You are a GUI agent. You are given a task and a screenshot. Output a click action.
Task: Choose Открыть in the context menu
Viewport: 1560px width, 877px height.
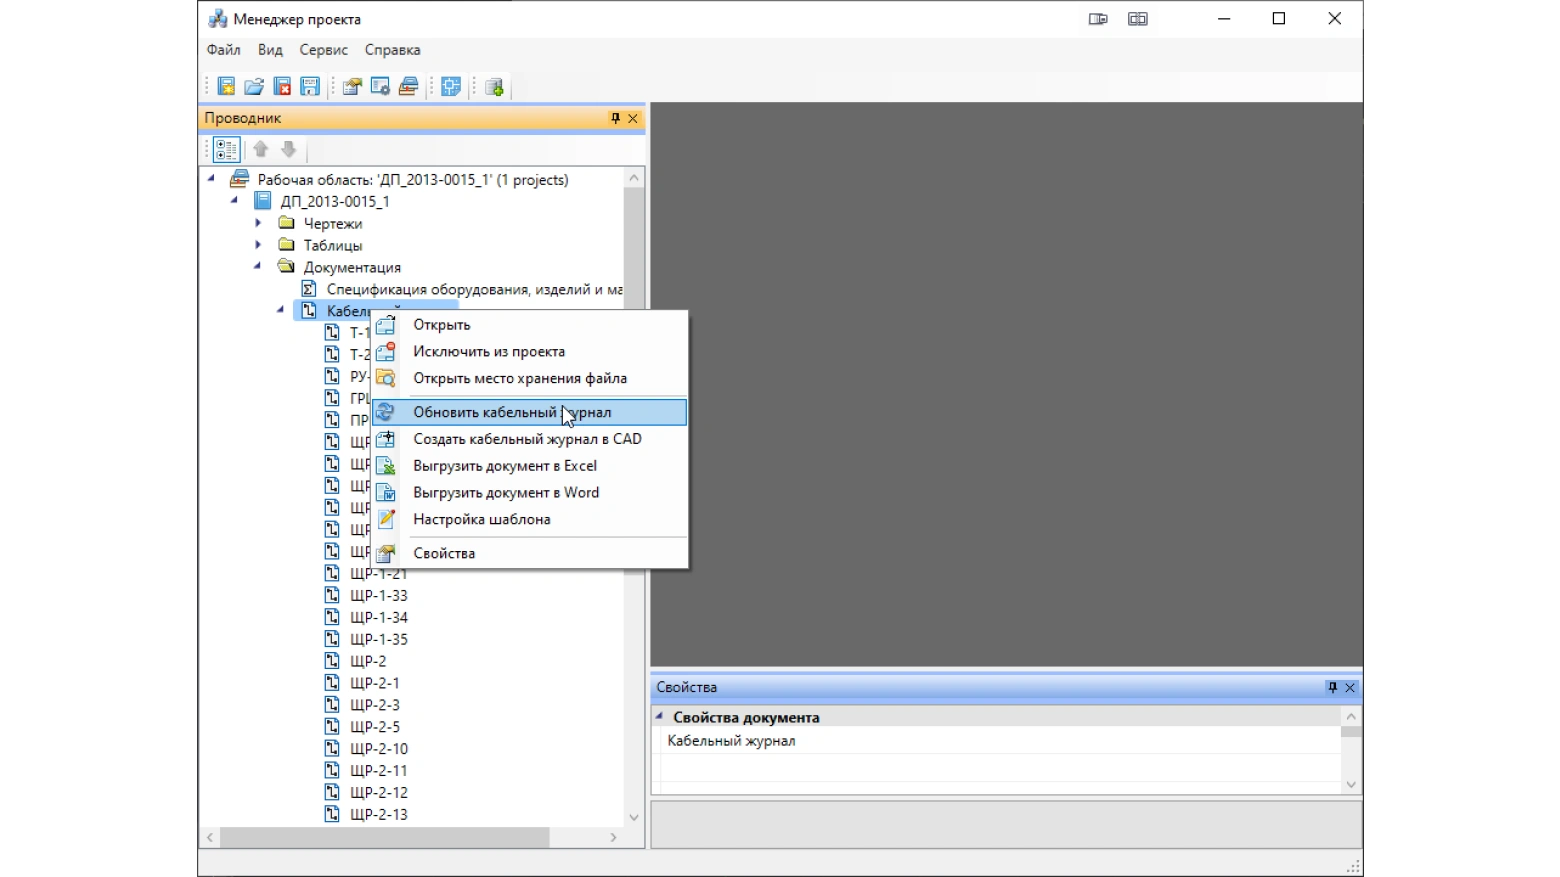pos(530,325)
